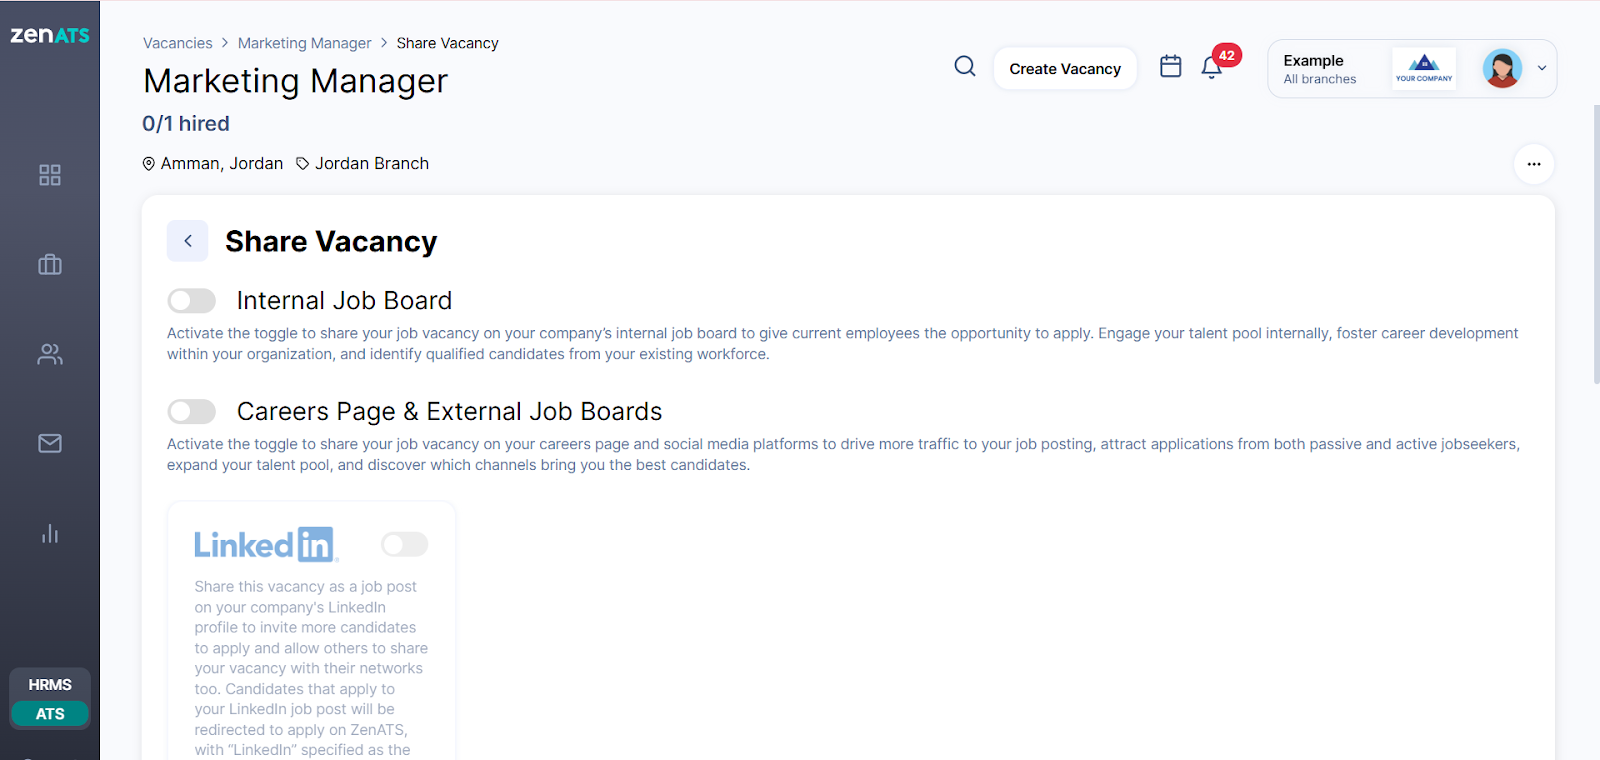Go back using the arrow beside Share Vacancy
The image size is (1600, 760).
point(188,241)
